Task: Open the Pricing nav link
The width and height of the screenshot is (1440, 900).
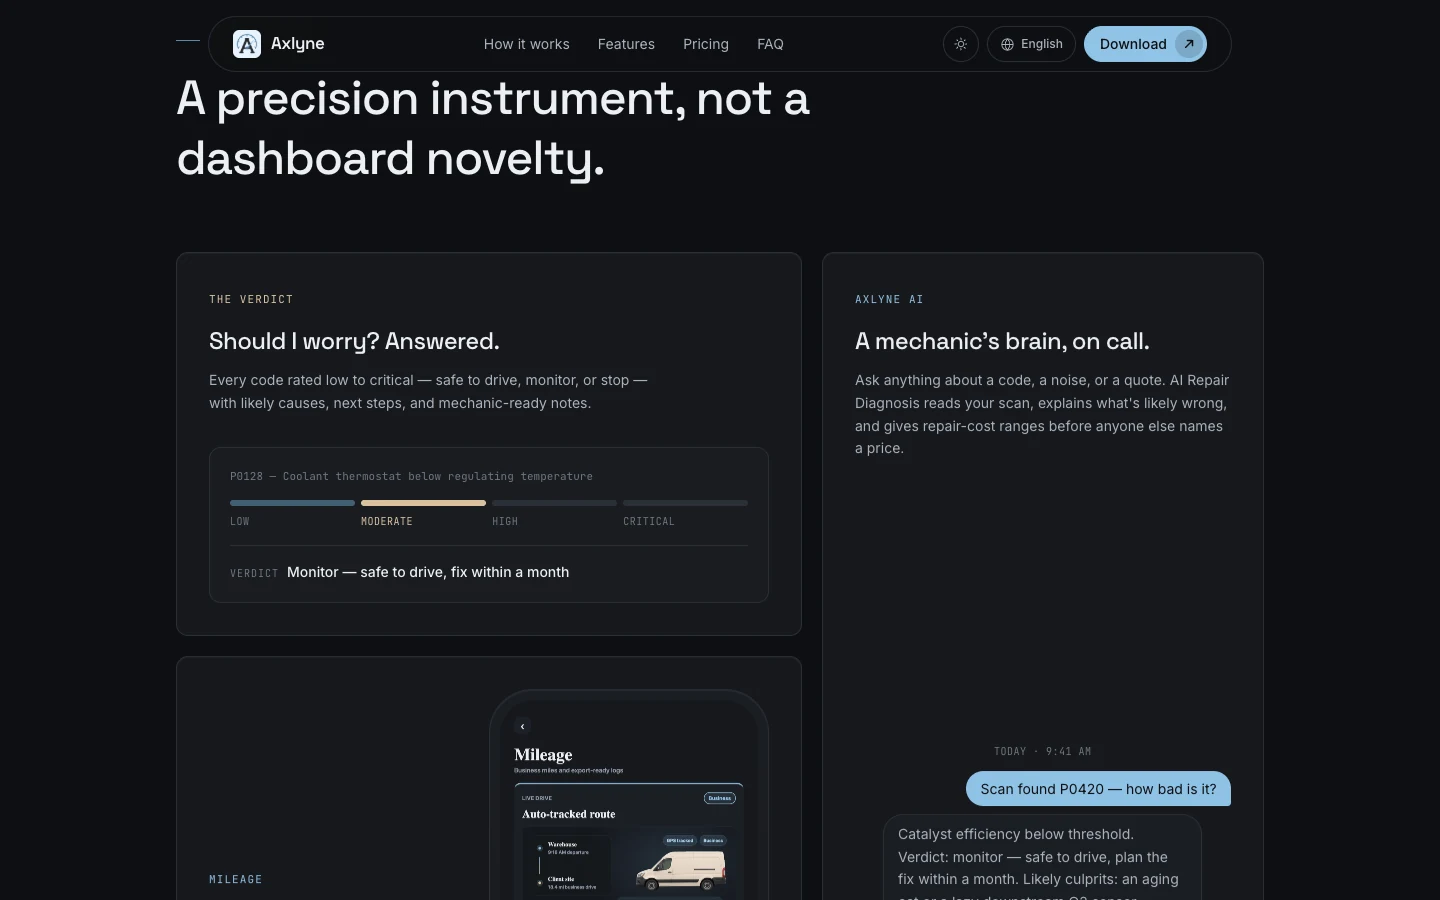Action: pyautogui.click(x=706, y=44)
